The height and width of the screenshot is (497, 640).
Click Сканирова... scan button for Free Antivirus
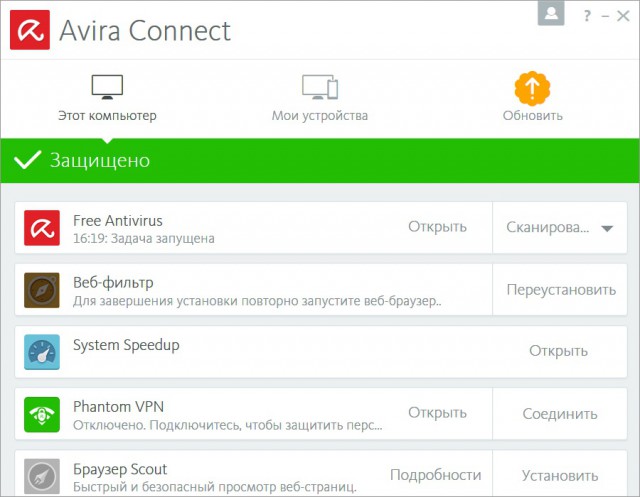tap(547, 227)
